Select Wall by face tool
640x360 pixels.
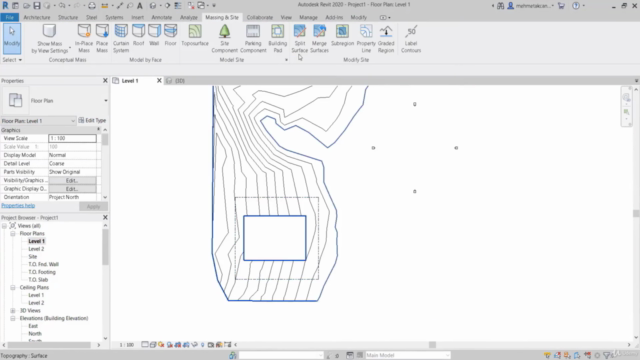(154, 36)
